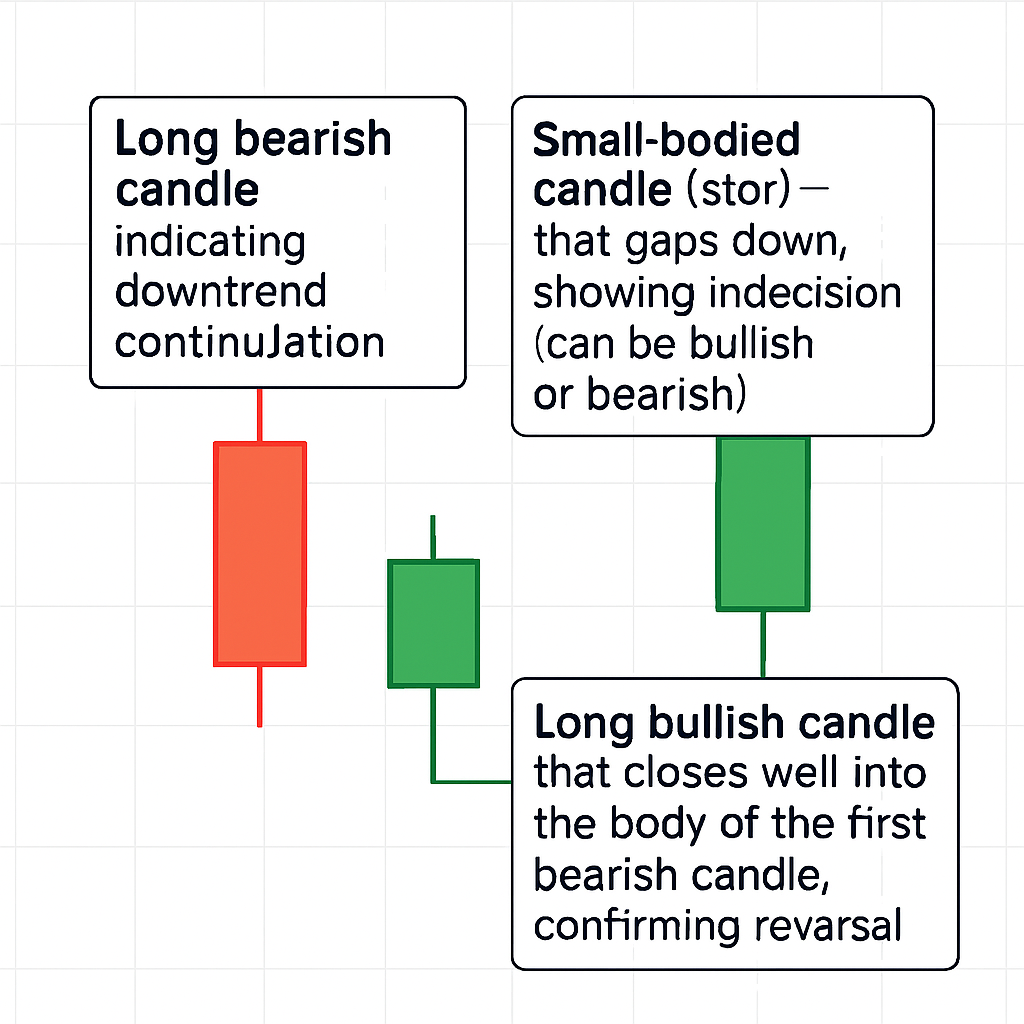Click the red candle's upper wick
Viewport: 1024px width, 1024px height.
pos(260,415)
